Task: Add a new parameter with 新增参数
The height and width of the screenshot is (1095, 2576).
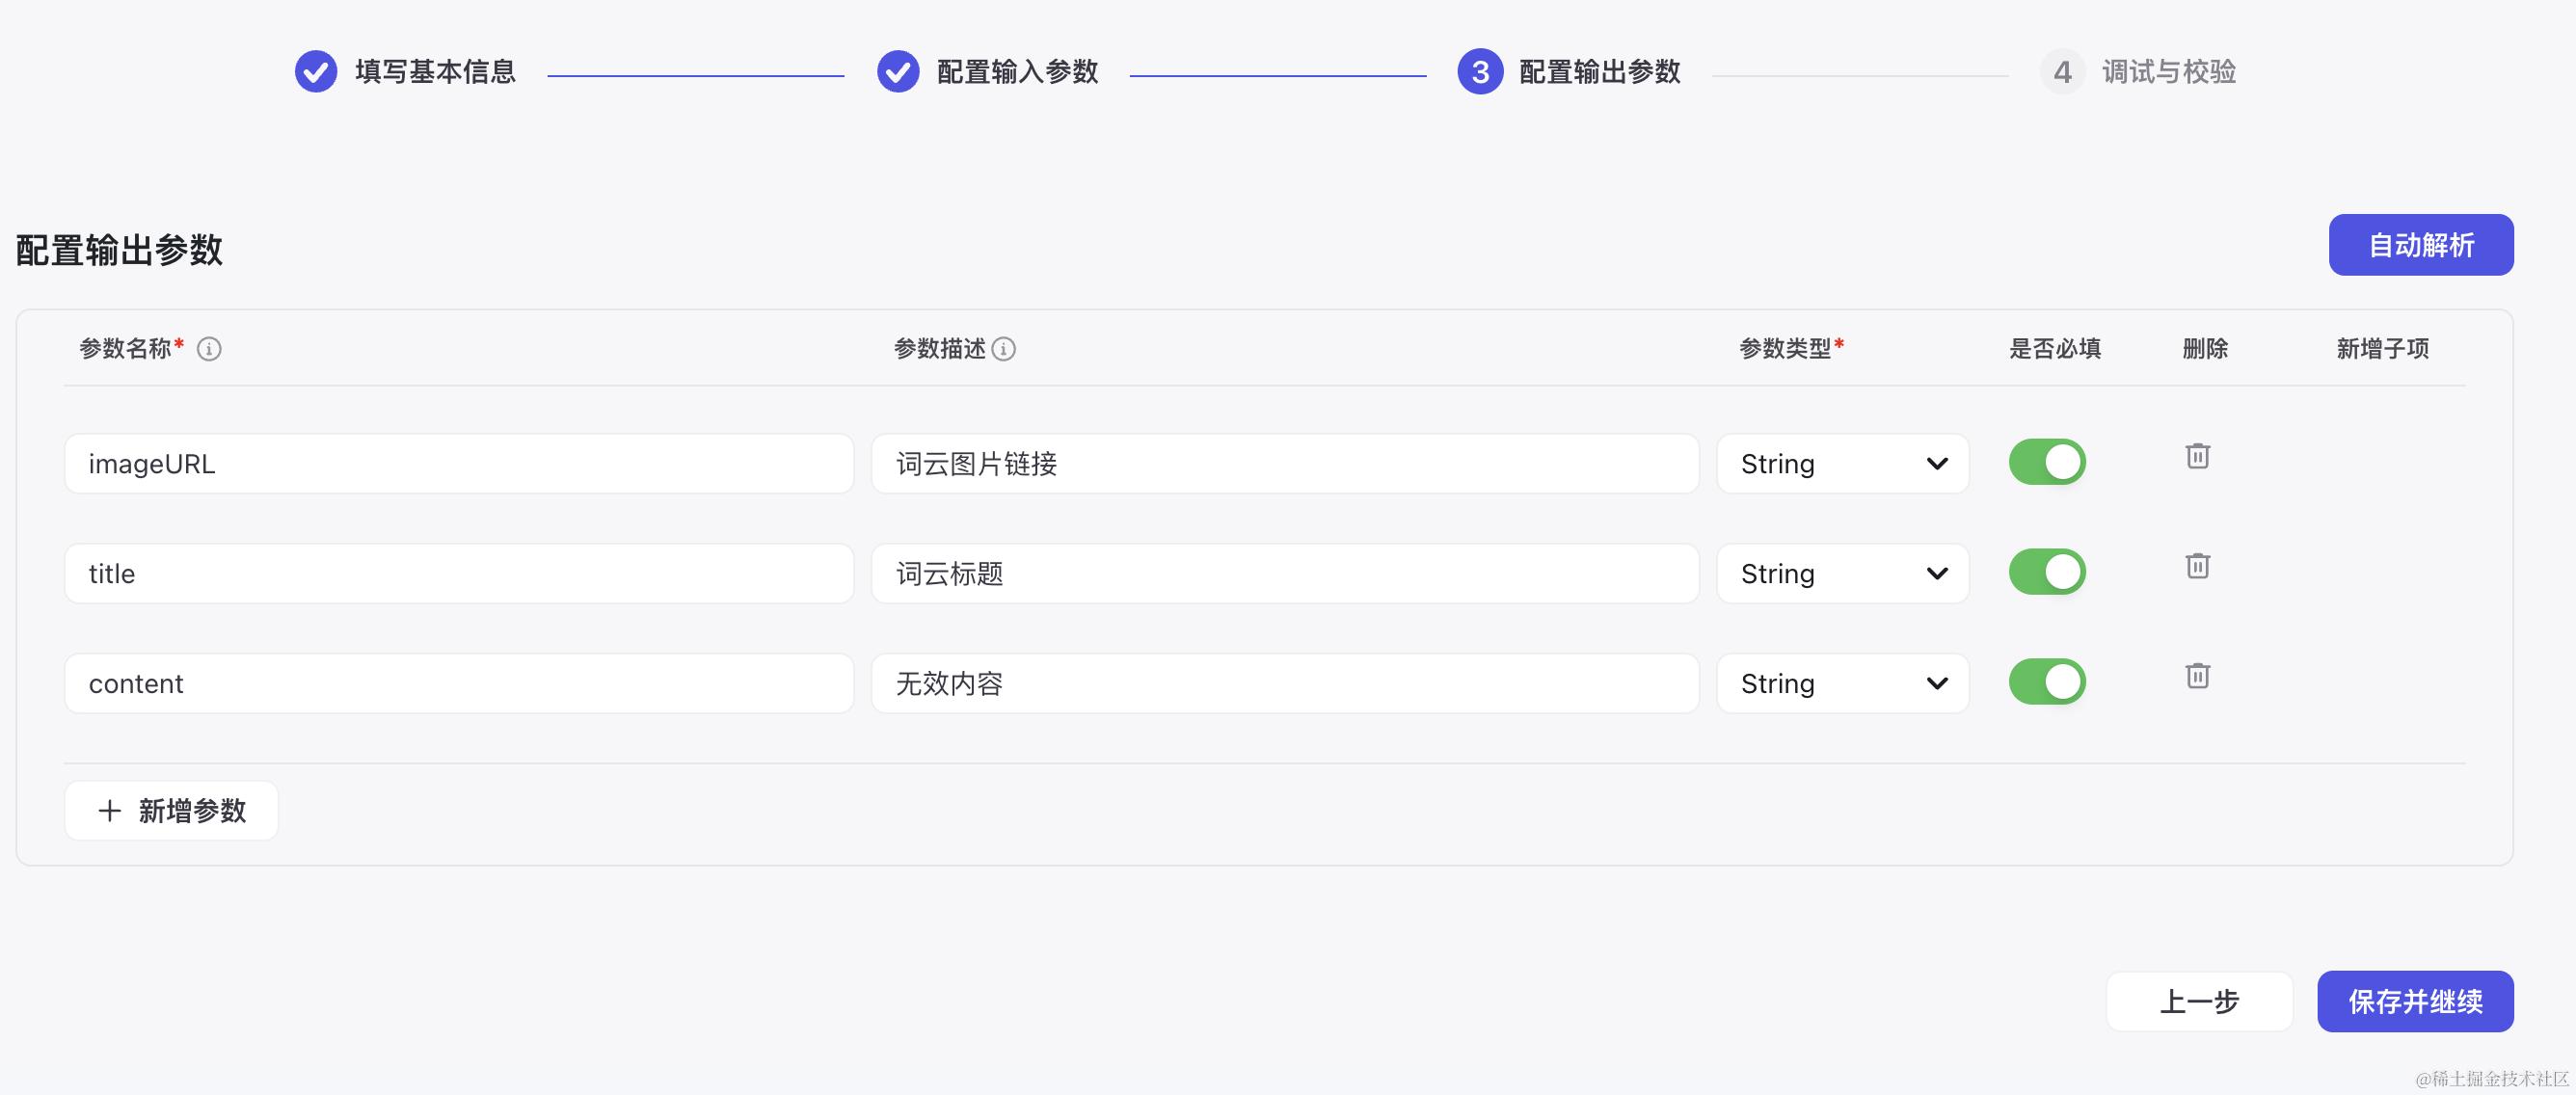Action: (x=171, y=811)
